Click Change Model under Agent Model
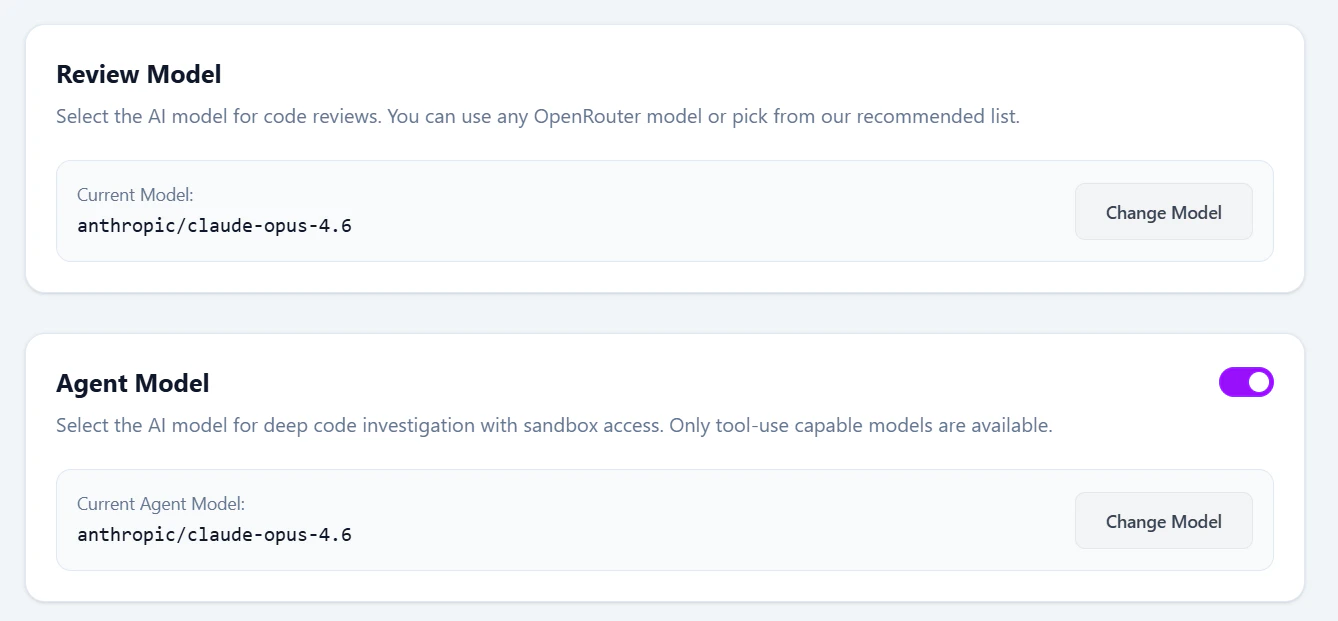 point(1163,521)
